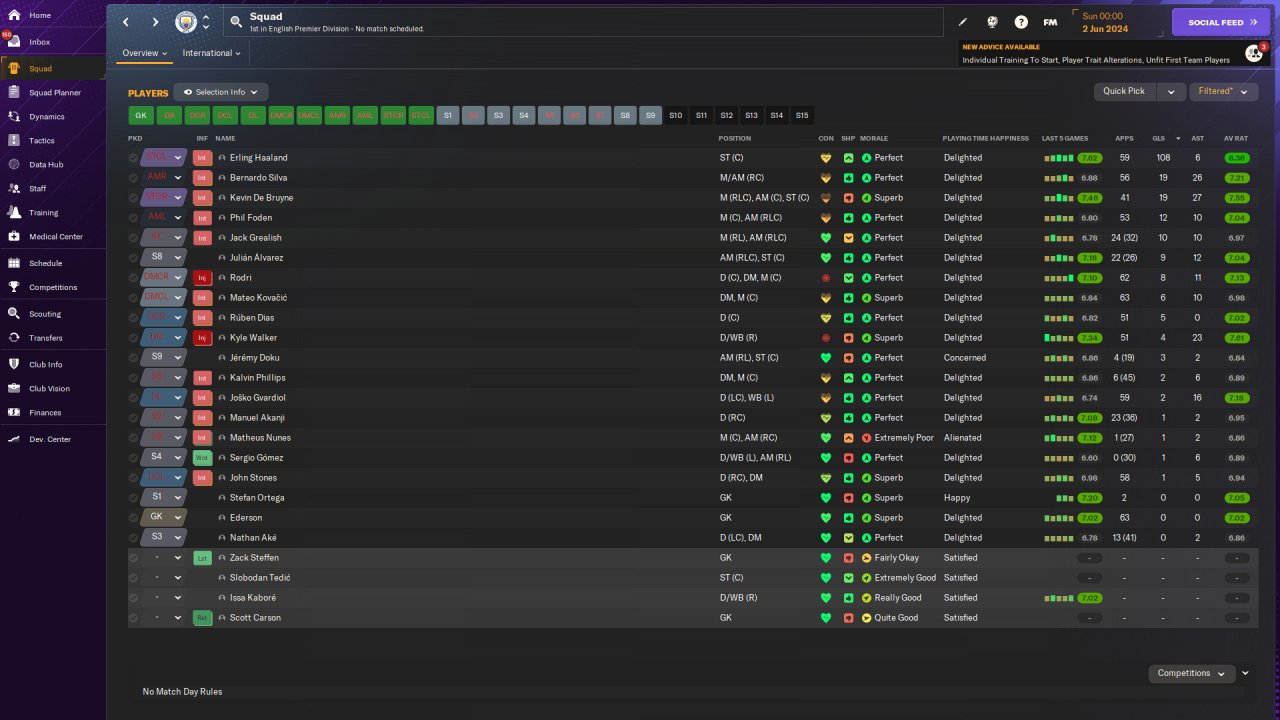This screenshot has width=1280, height=720.
Task: Toggle selection circle for Scott Carson
Action: (134, 618)
